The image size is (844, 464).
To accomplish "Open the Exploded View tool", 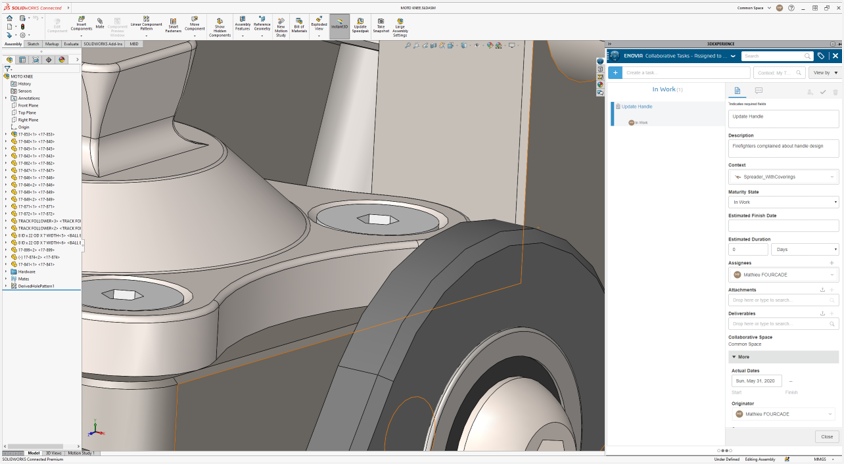I will (x=319, y=23).
